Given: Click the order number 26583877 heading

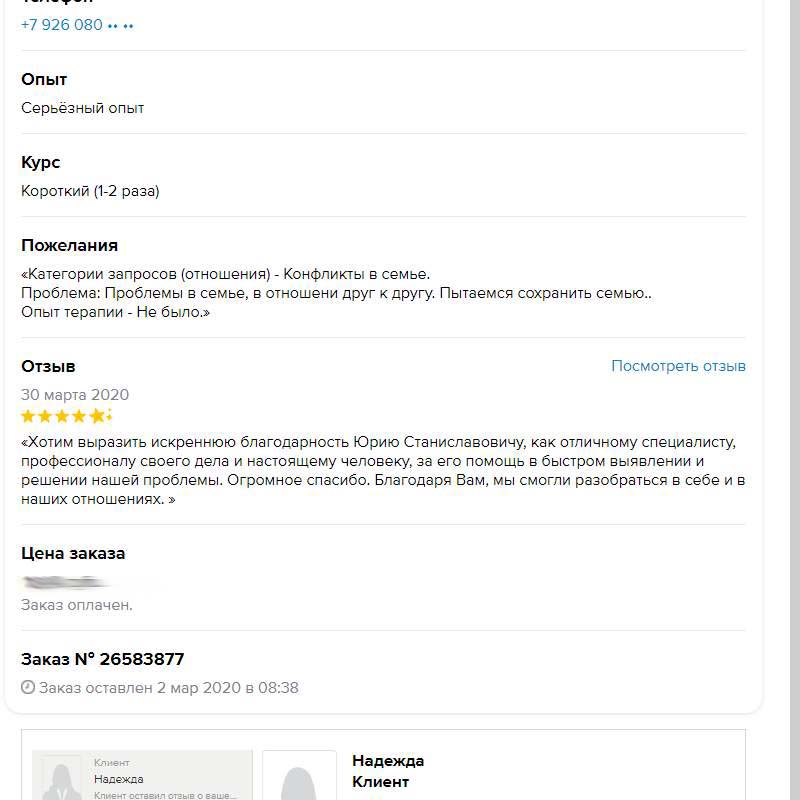Looking at the screenshot, I should click(103, 659).
